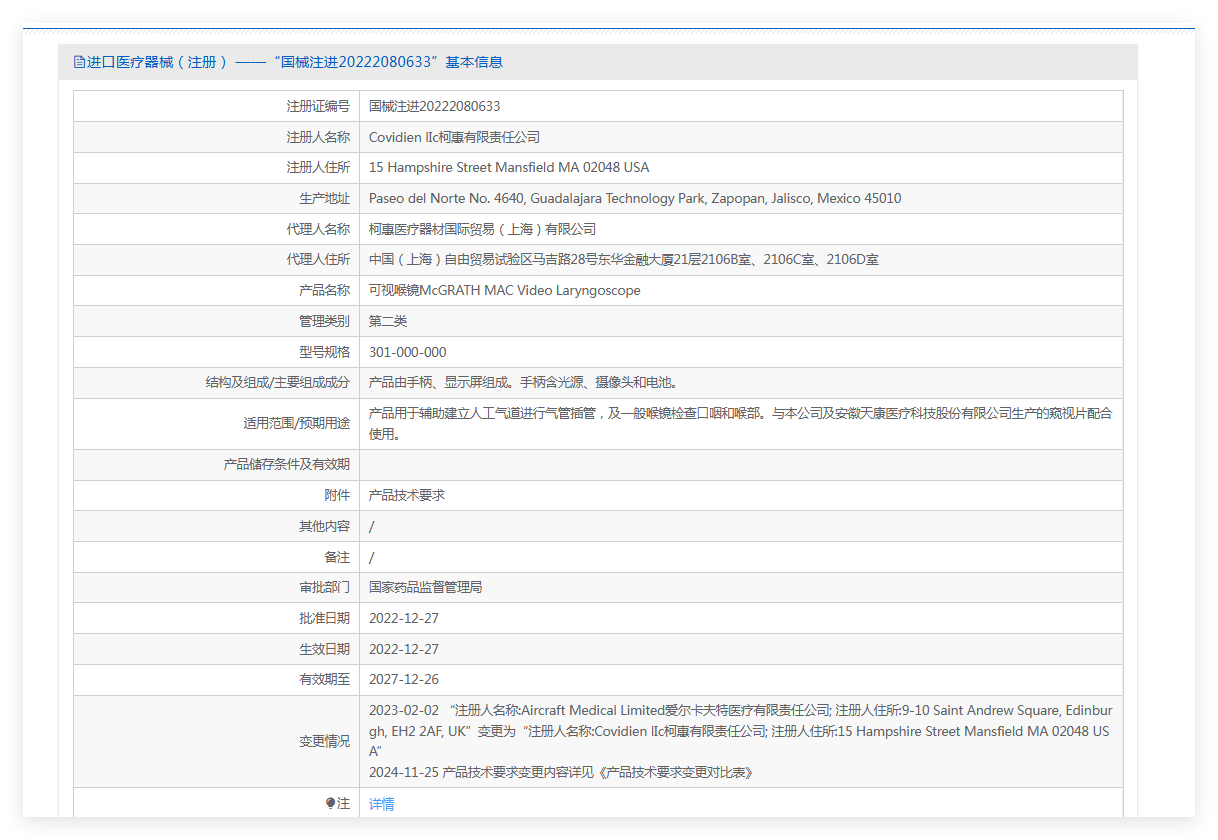The height and width of the screenshot is (840, 1218).
Task: Click the approving department 国家药品监督管理局 value
Action: [426, 587]
